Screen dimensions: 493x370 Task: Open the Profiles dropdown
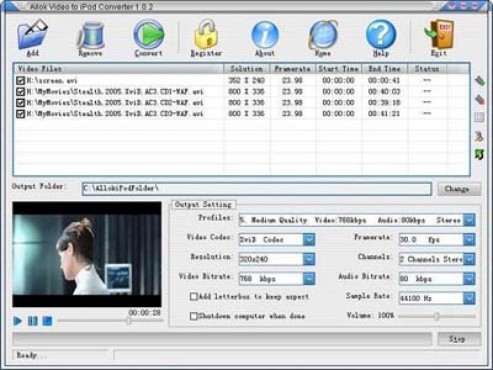tap(470, 220)
